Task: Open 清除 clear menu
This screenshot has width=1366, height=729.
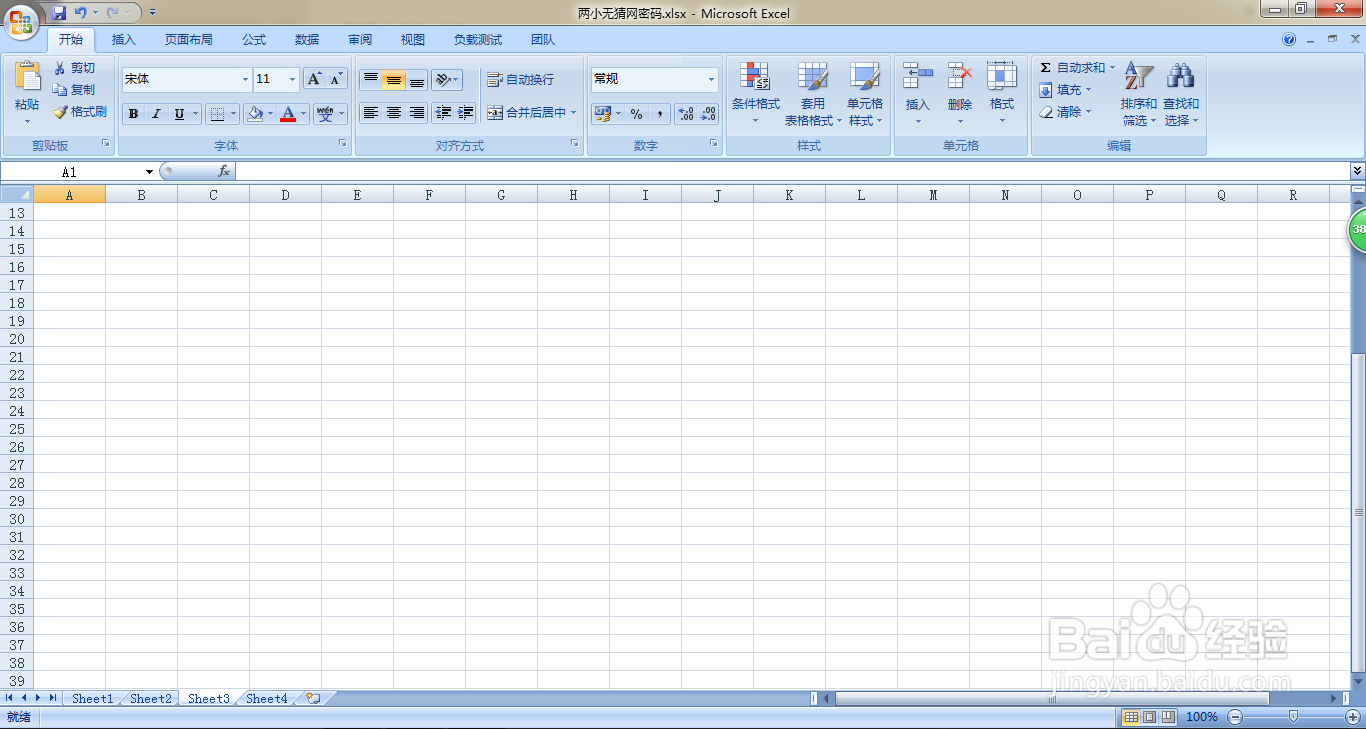Action: coord(1066,112)
